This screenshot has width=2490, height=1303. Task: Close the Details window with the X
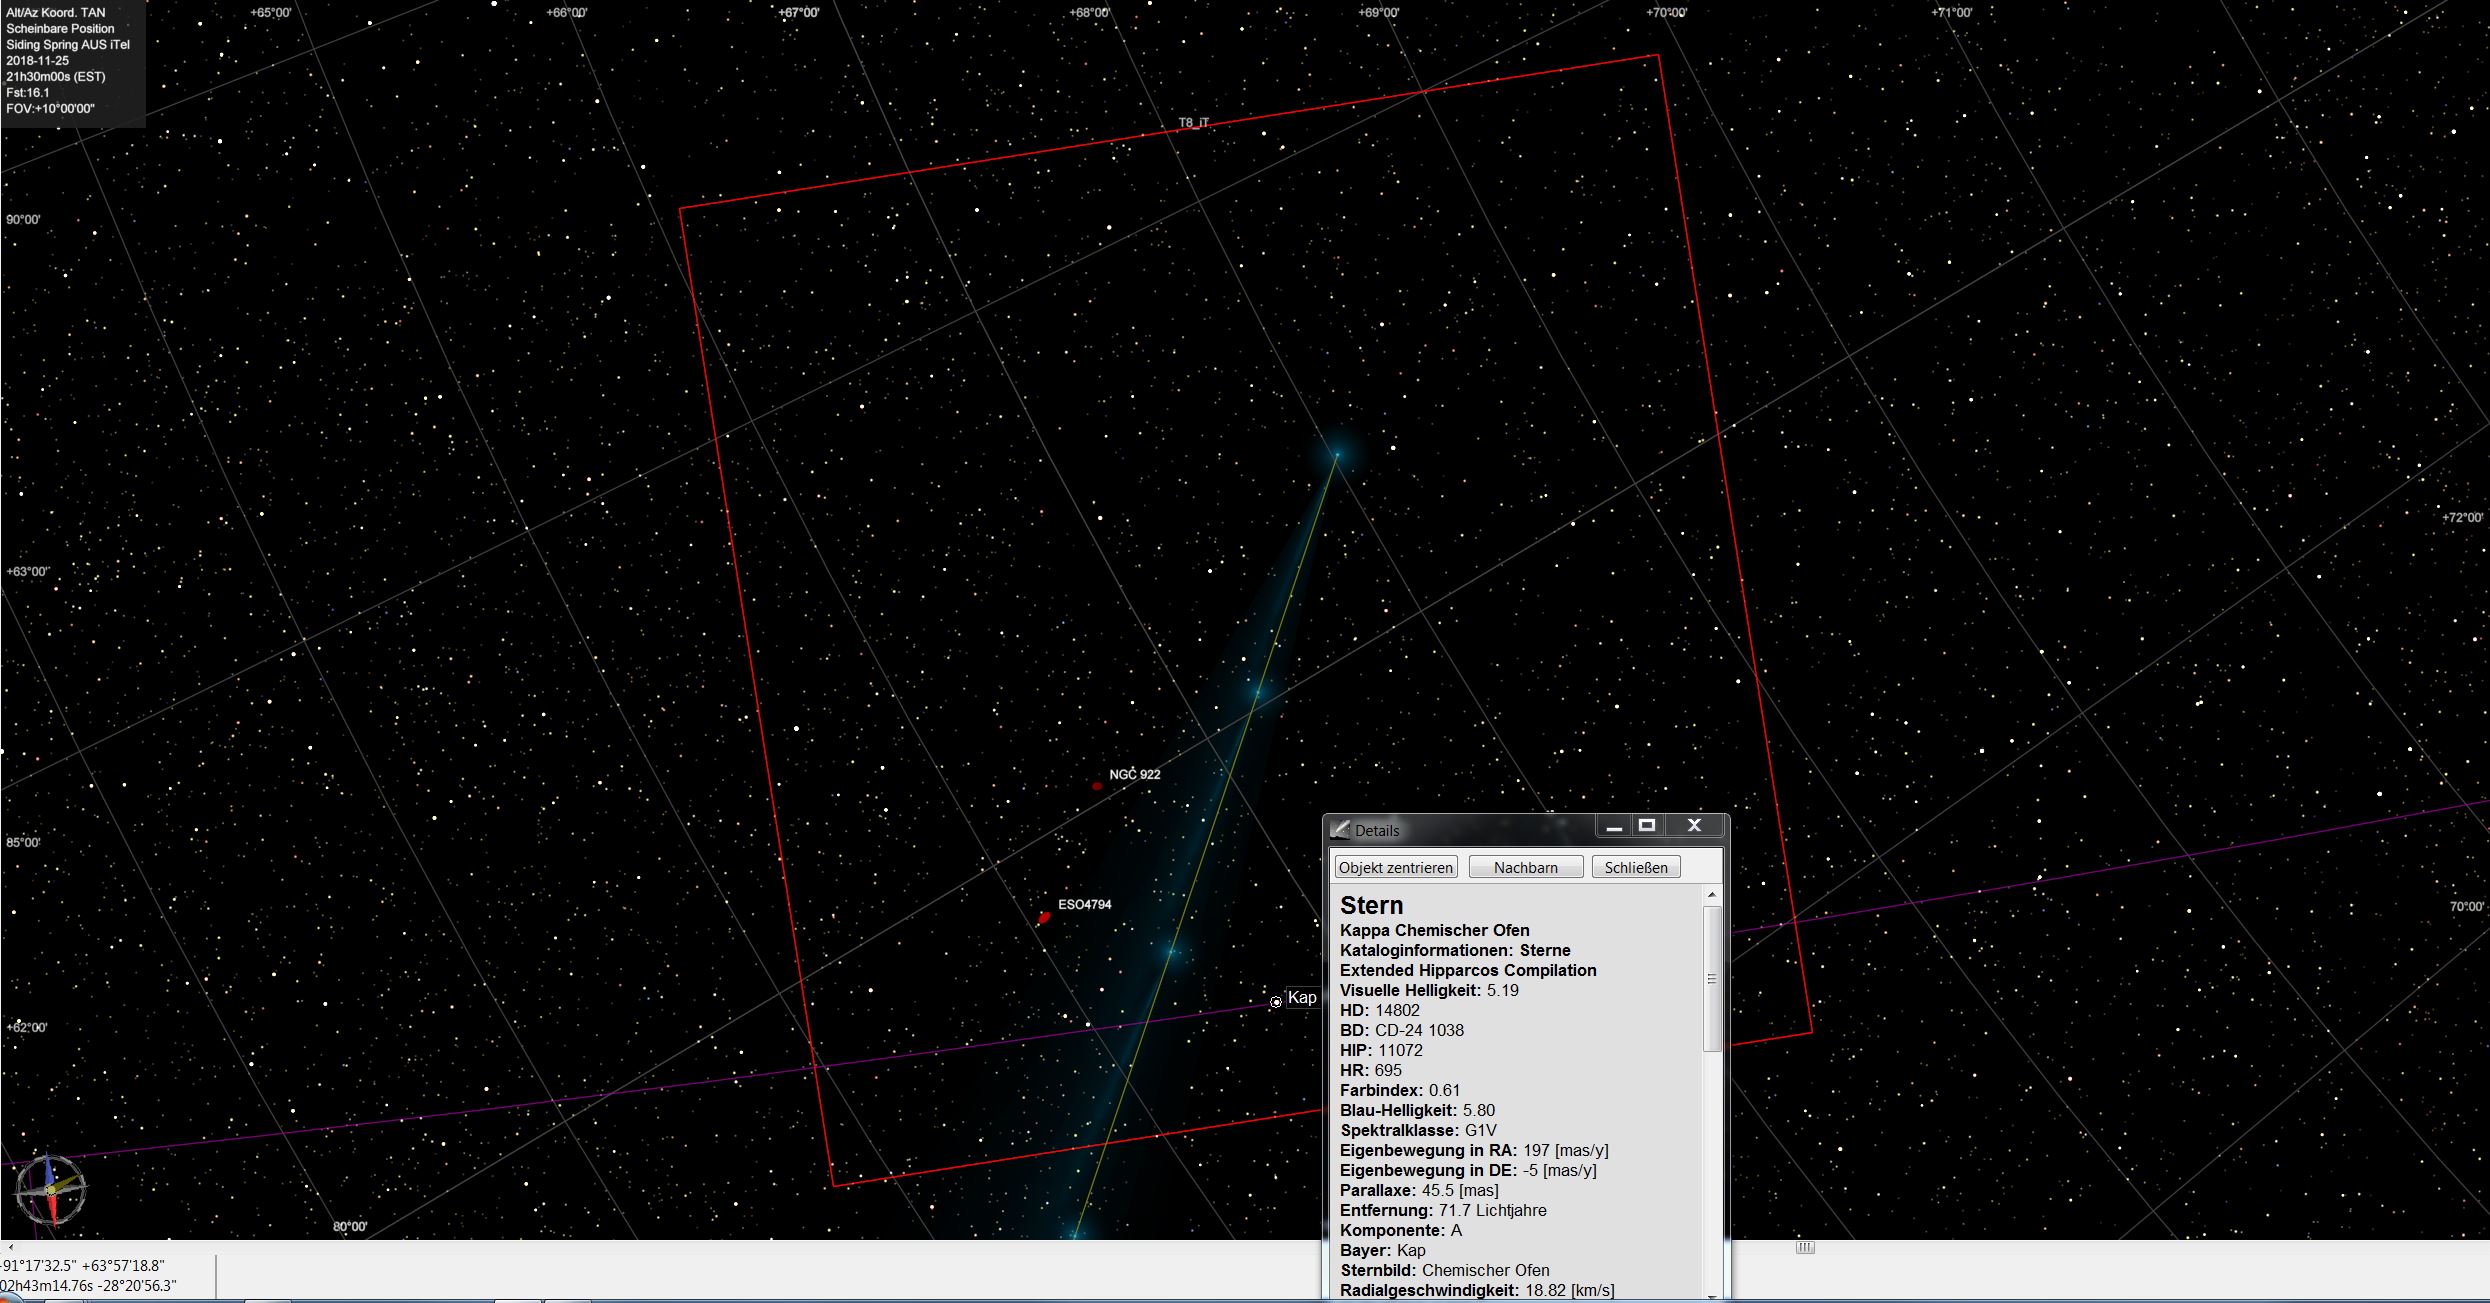[x=1694, y=826]
